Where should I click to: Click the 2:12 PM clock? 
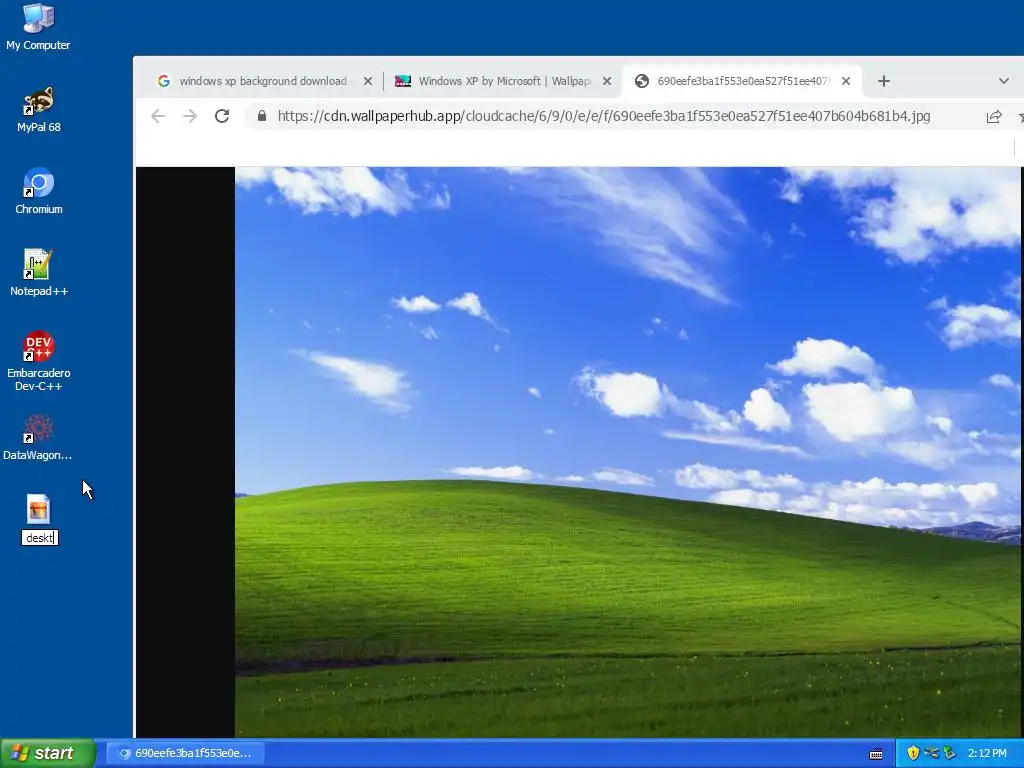[x=987, y=753]
